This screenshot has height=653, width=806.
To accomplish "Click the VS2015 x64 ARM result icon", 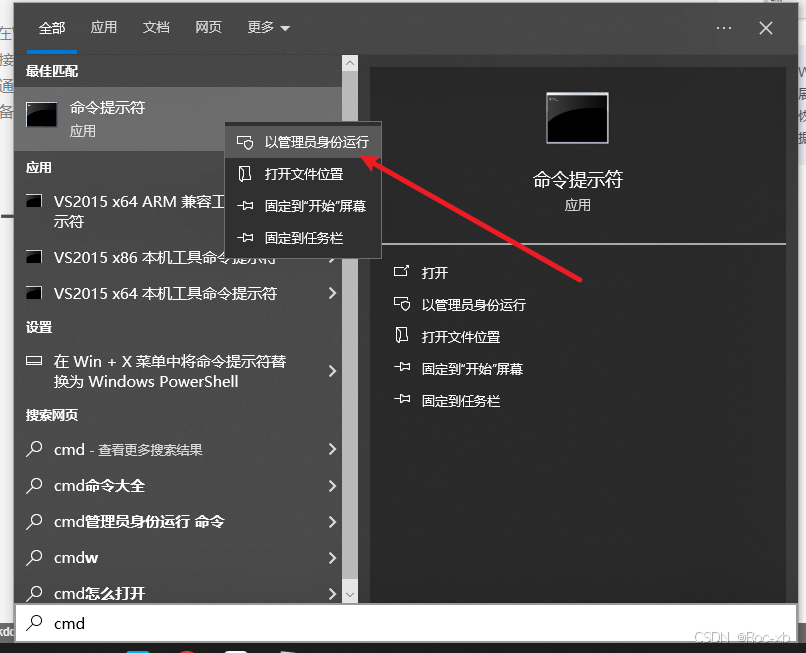I will click(x=34, y=201).
